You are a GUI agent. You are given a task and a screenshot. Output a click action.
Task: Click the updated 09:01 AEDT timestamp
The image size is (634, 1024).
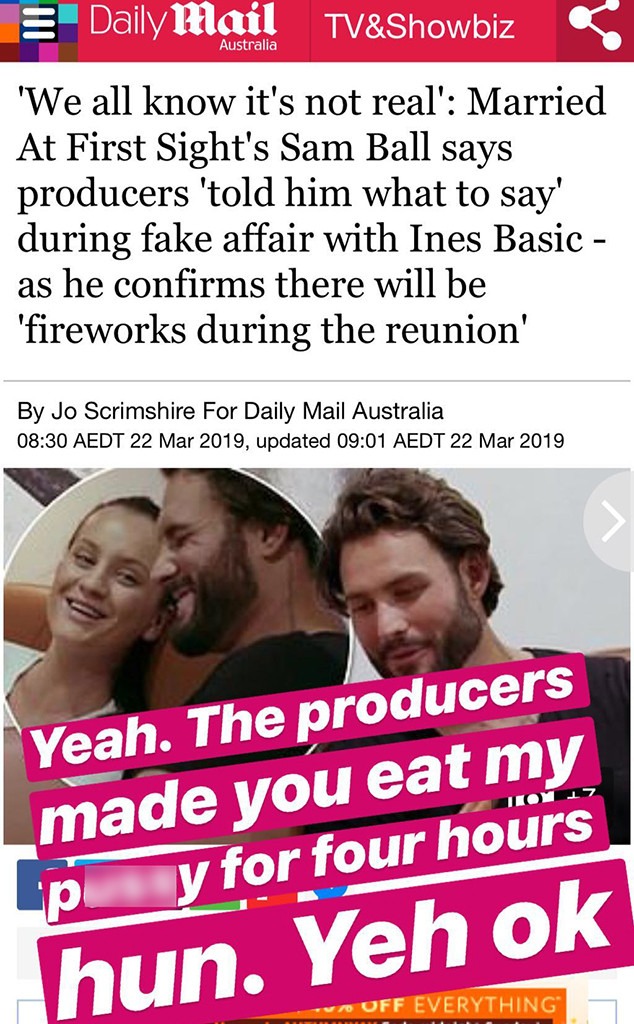click(410, 440)
